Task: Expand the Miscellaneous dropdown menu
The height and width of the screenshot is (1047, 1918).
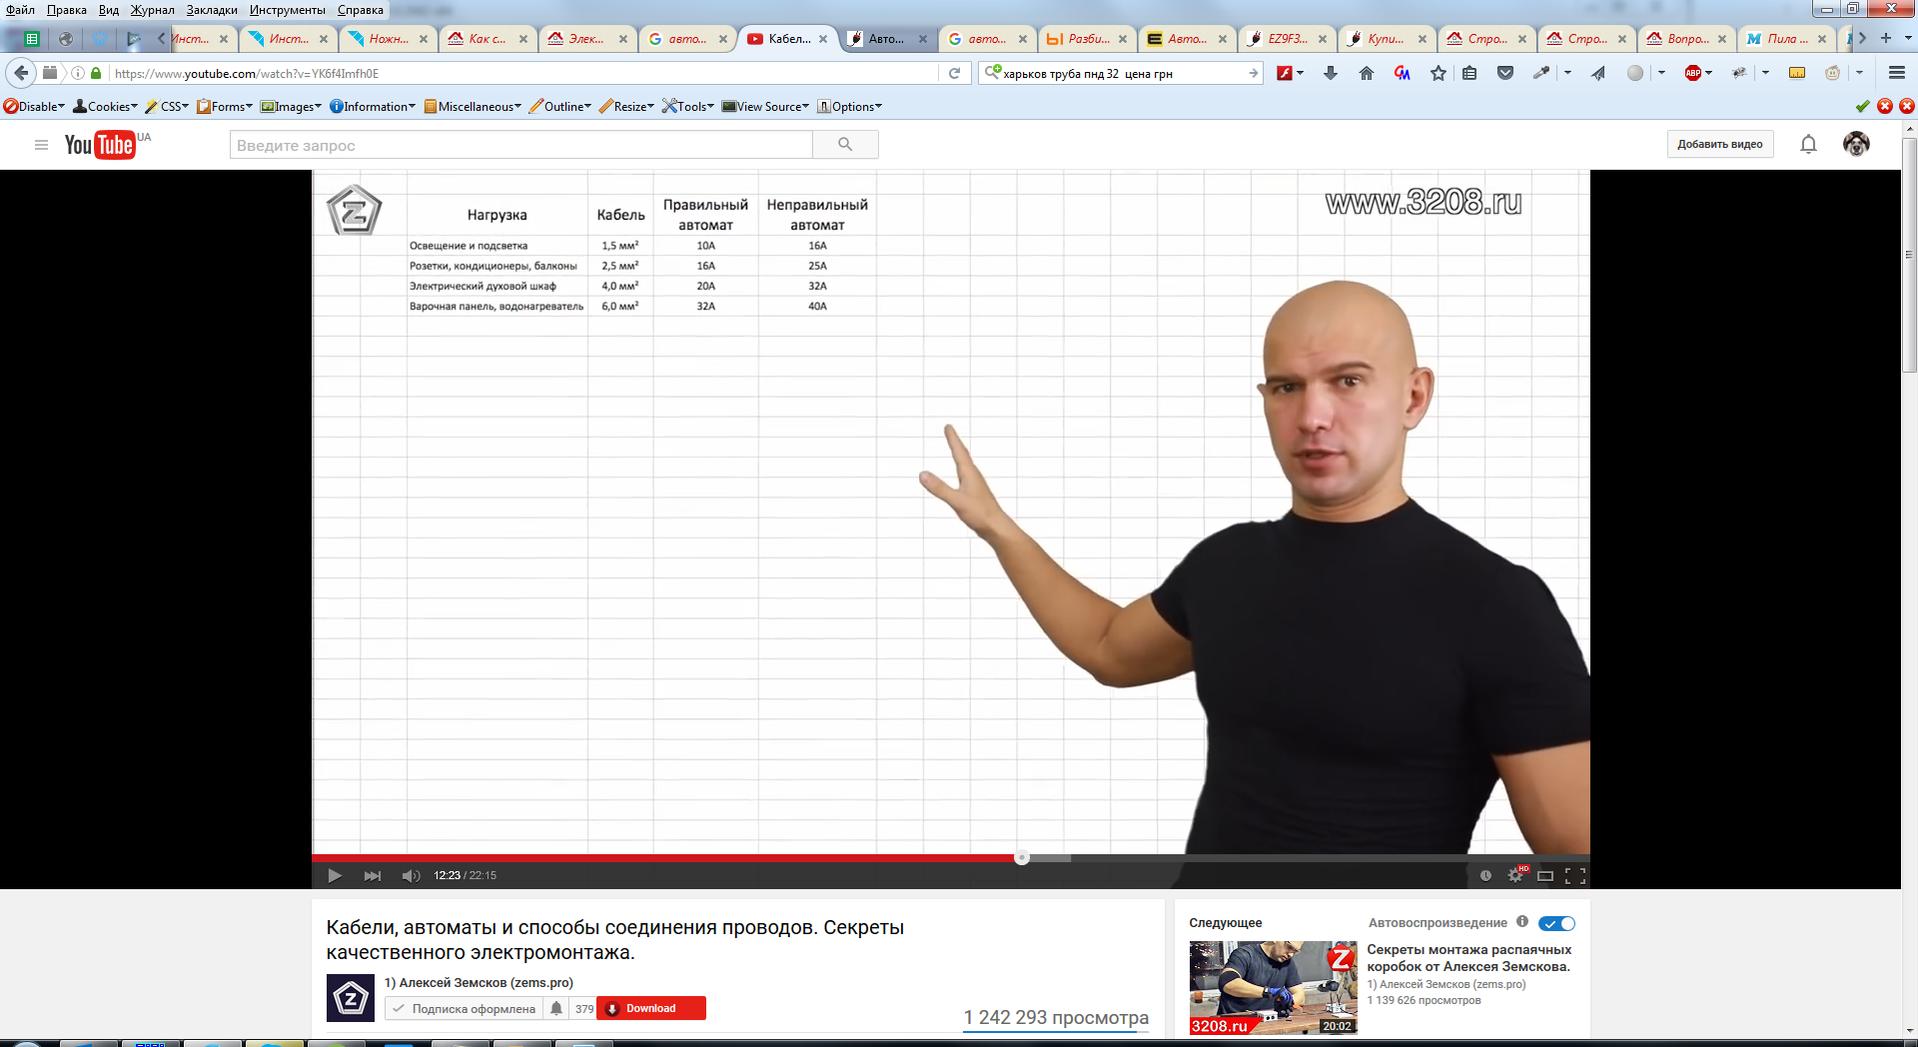Action: 472,106
